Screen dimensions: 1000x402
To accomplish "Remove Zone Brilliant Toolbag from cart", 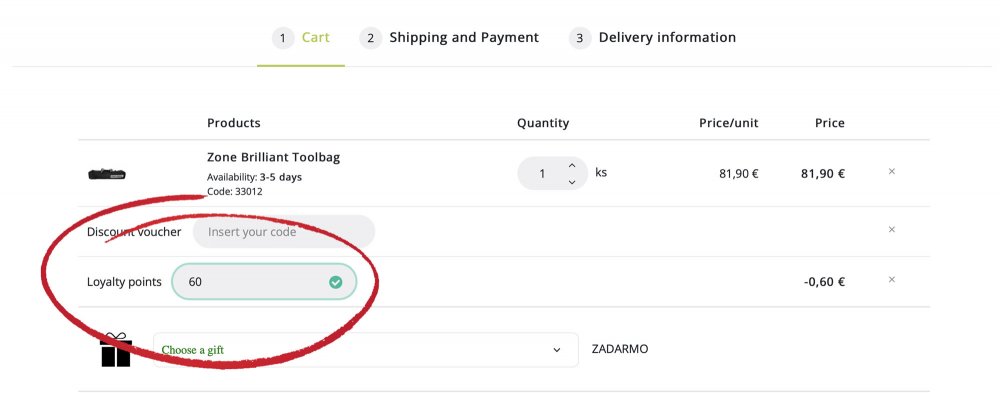I will [x=892, y=172].
